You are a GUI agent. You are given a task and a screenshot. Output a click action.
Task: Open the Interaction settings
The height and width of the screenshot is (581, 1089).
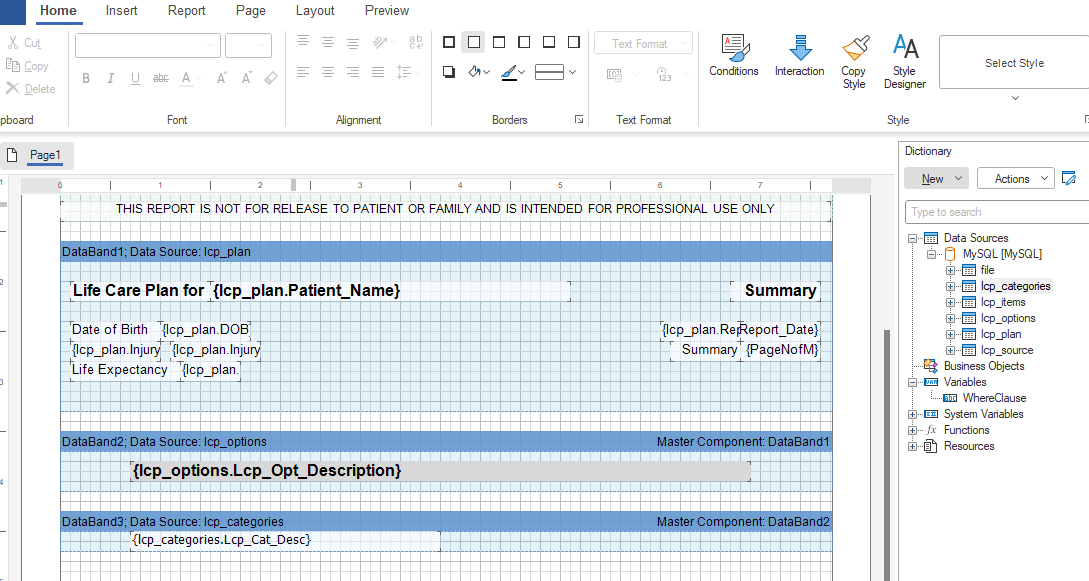tap(799, 56)
